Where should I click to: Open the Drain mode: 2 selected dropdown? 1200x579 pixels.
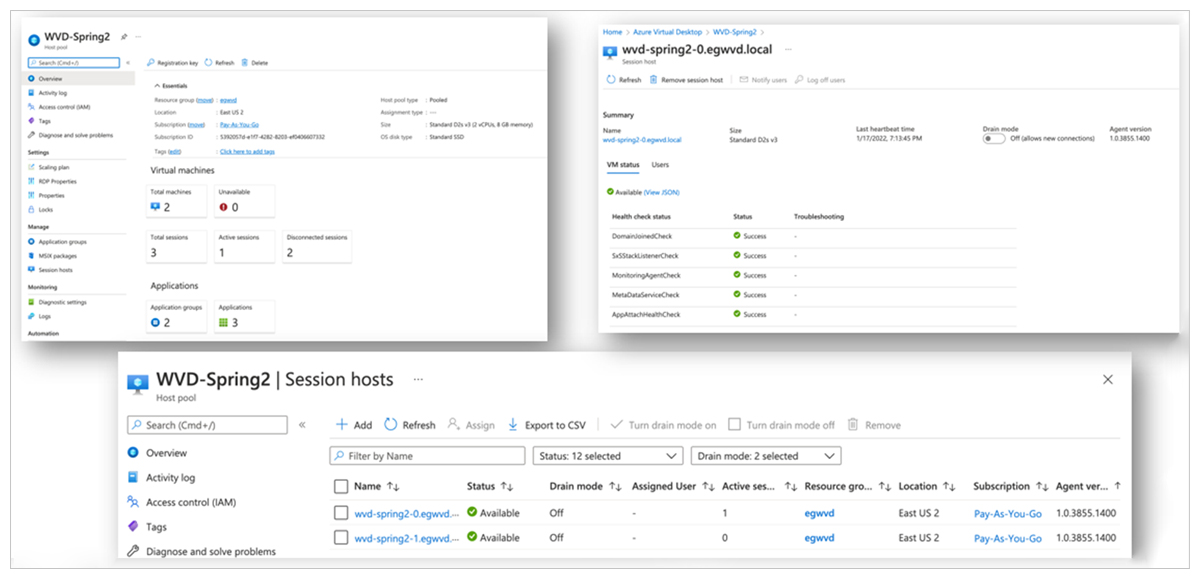(x=766, y=456)
